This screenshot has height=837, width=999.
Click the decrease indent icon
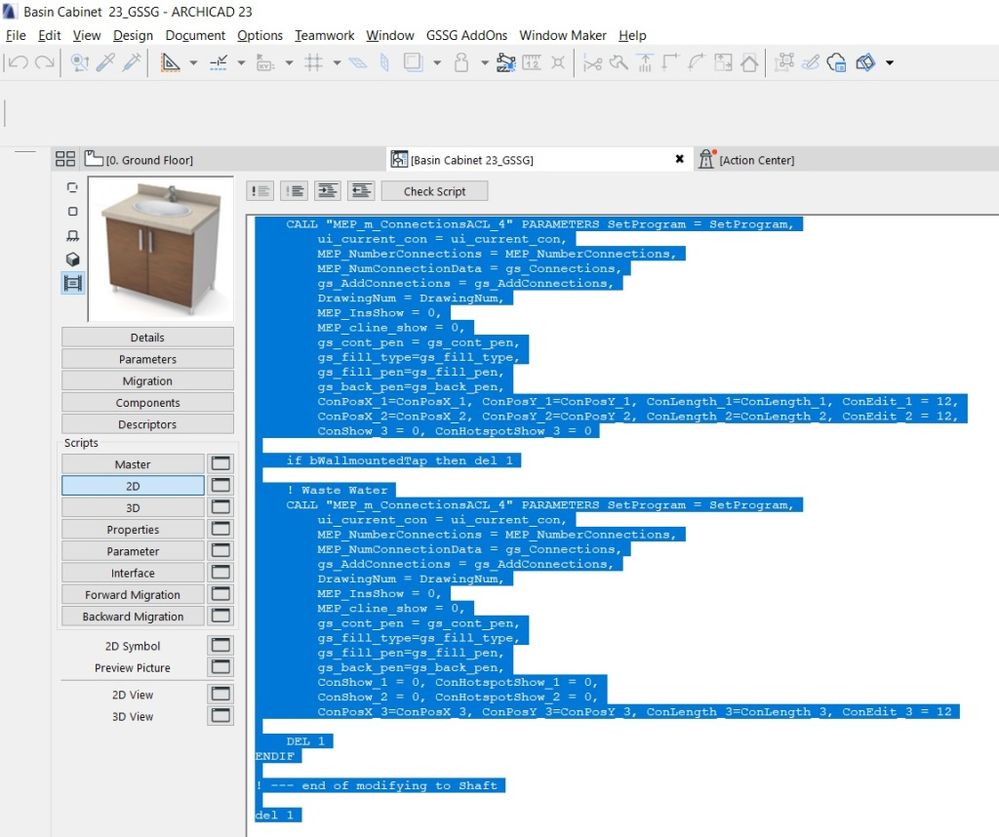click(x=361, y=191)
